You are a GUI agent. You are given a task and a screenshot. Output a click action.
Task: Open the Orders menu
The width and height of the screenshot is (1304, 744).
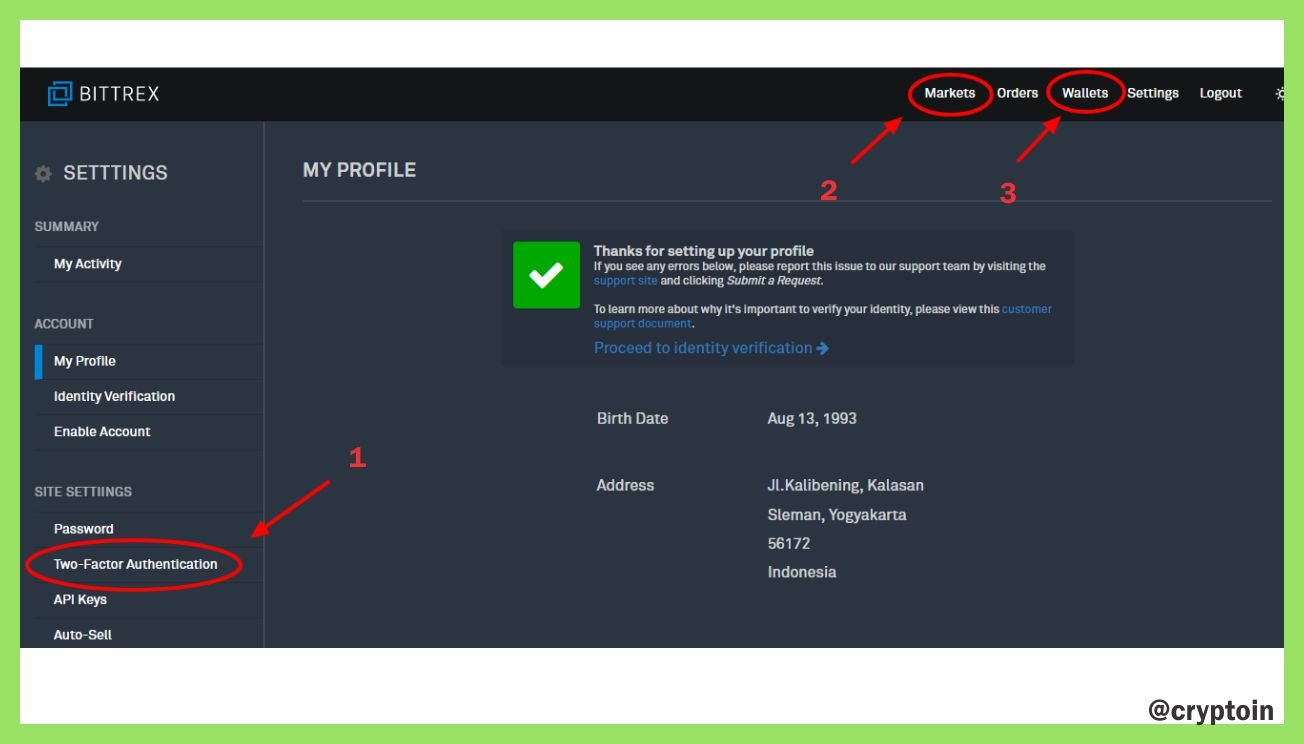1017,93
